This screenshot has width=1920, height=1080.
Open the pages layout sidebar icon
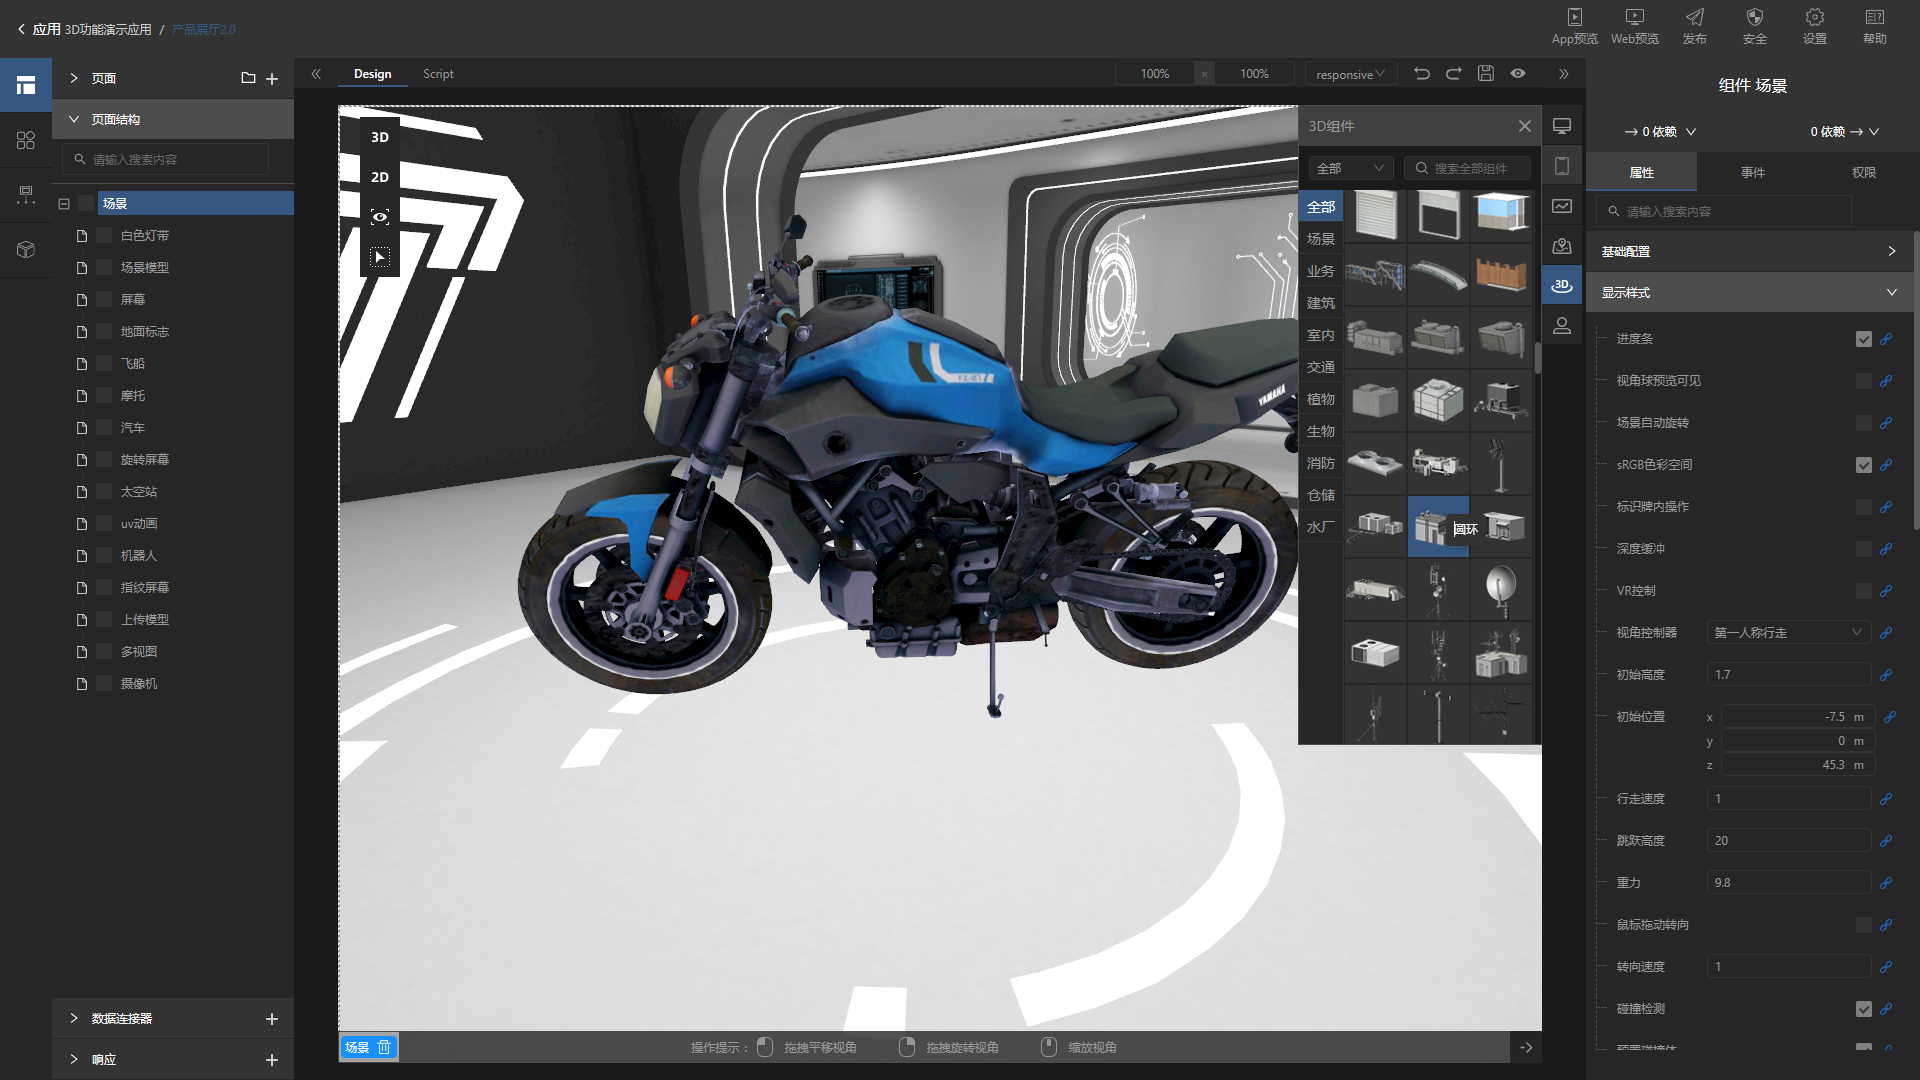[26, 85]
